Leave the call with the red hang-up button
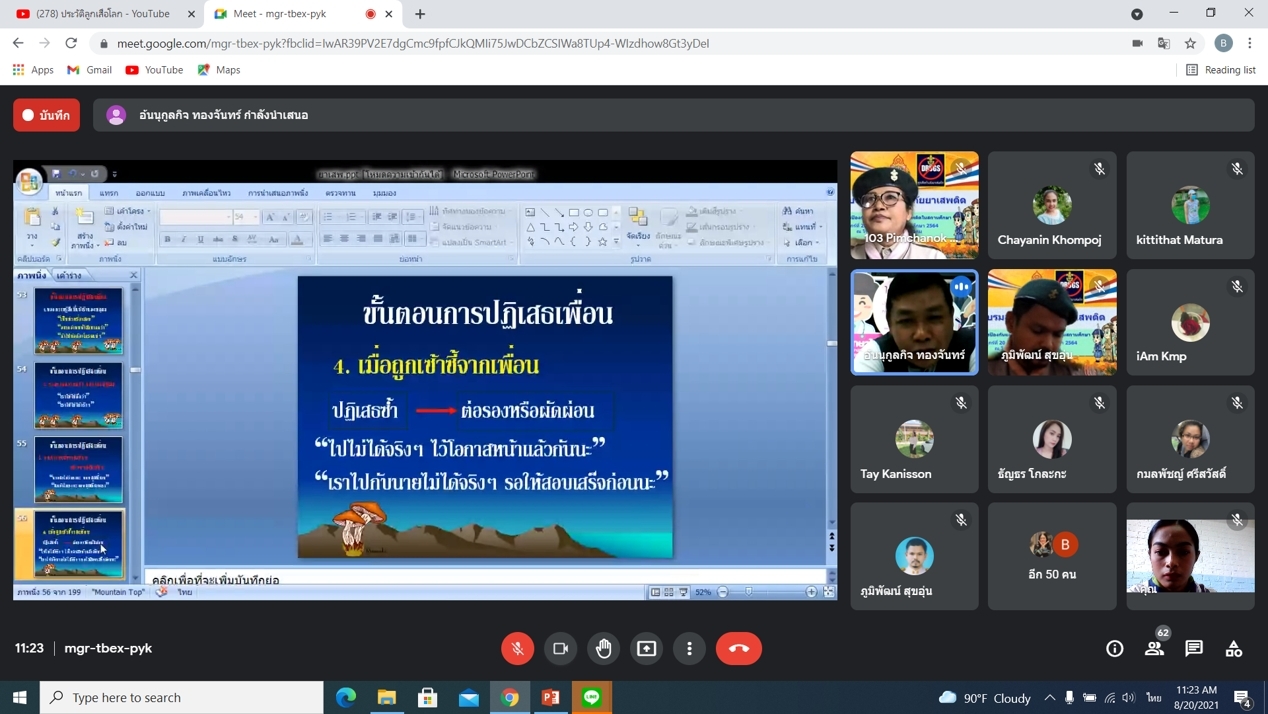 point(739,648)
